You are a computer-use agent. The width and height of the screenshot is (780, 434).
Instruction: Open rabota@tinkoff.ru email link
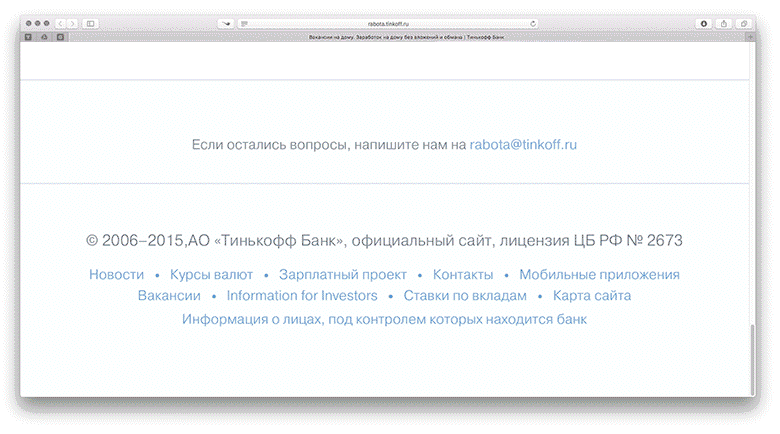click(523, 144)
